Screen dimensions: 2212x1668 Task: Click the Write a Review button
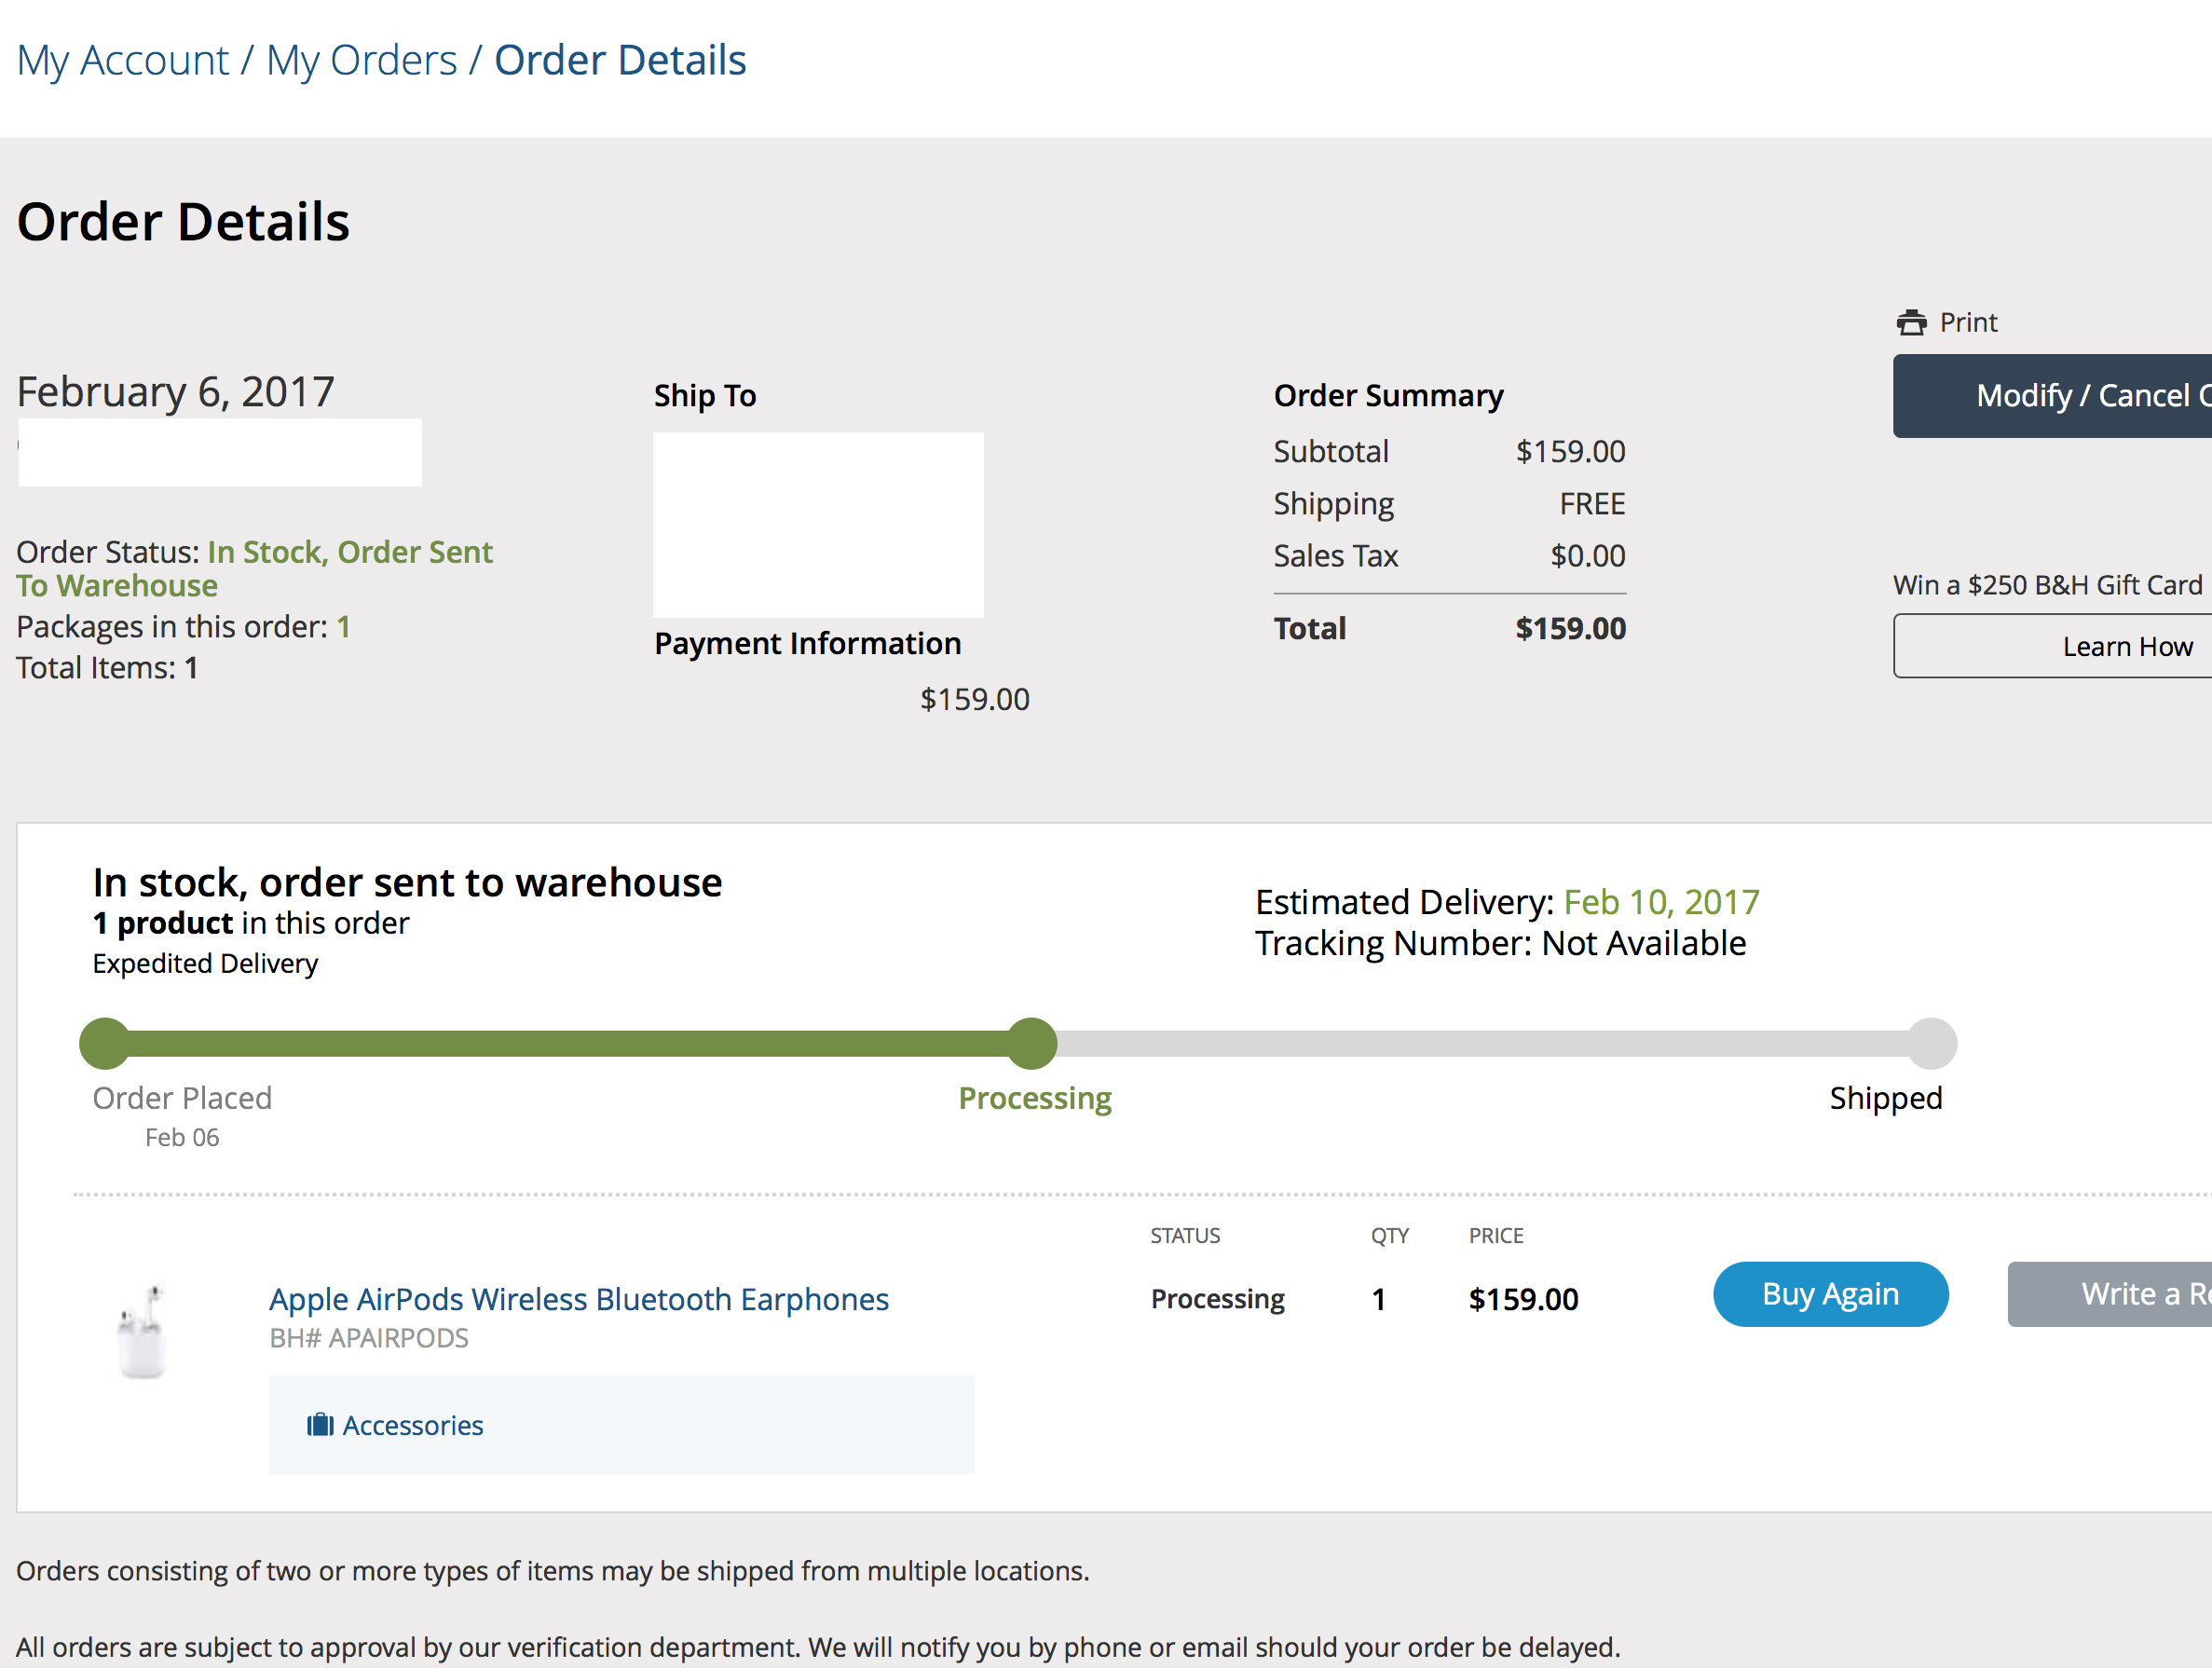2110,1294
